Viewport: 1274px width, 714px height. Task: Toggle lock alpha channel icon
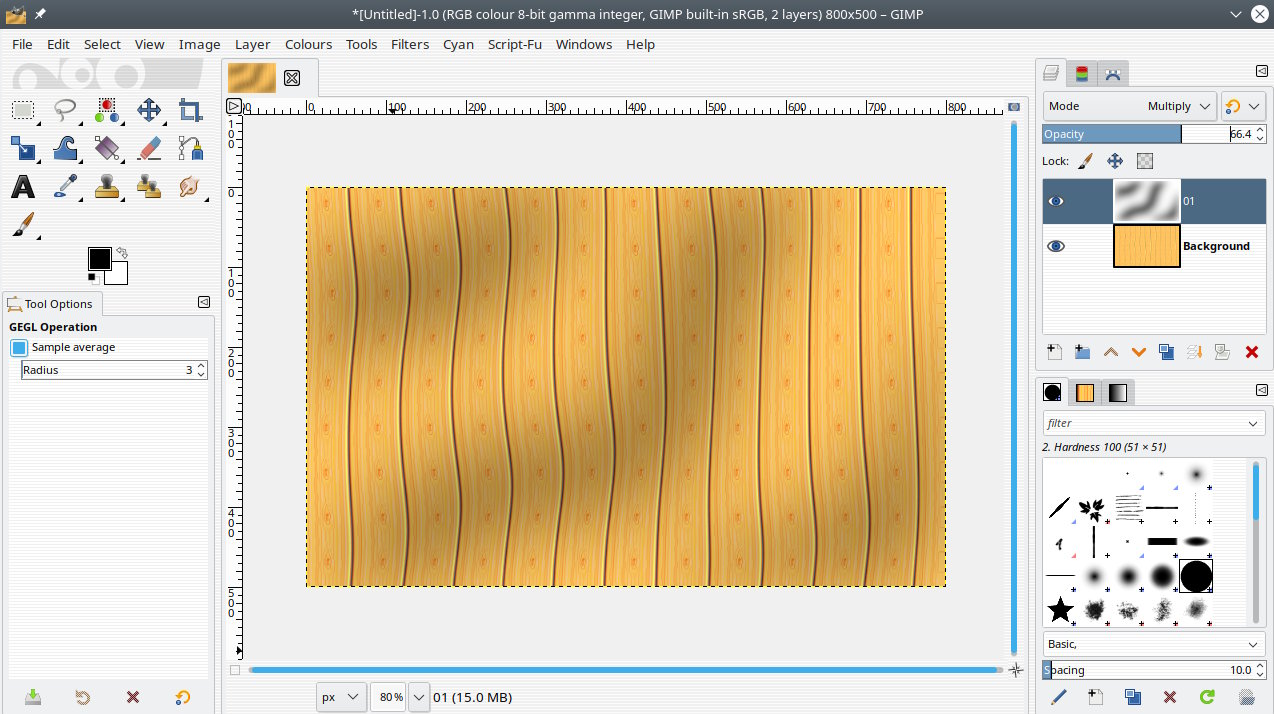tap(1145, 161)
